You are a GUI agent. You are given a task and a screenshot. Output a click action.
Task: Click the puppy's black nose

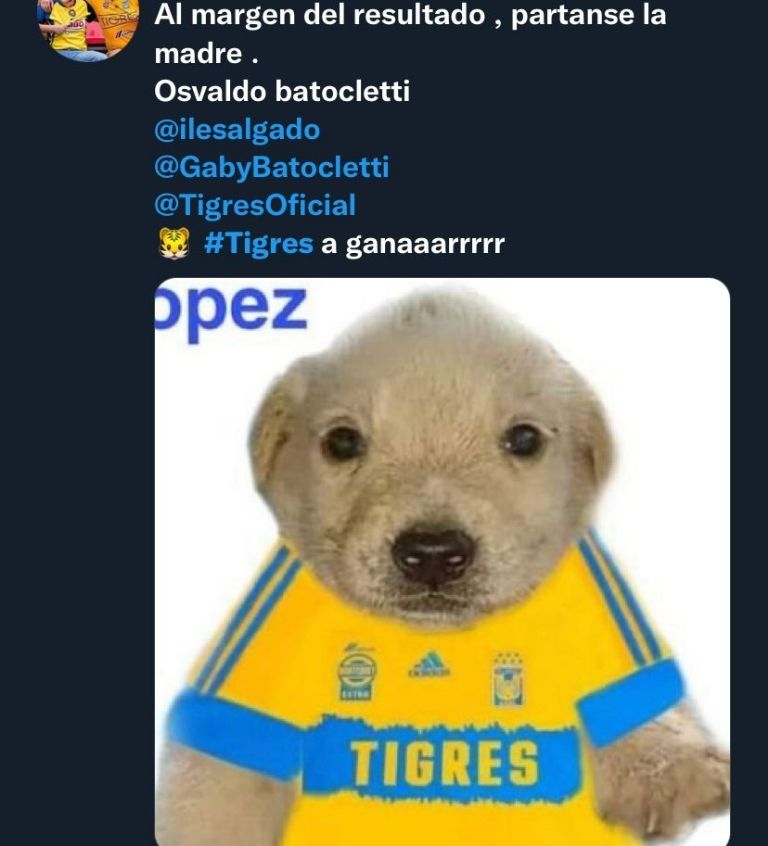pos(433,553)
